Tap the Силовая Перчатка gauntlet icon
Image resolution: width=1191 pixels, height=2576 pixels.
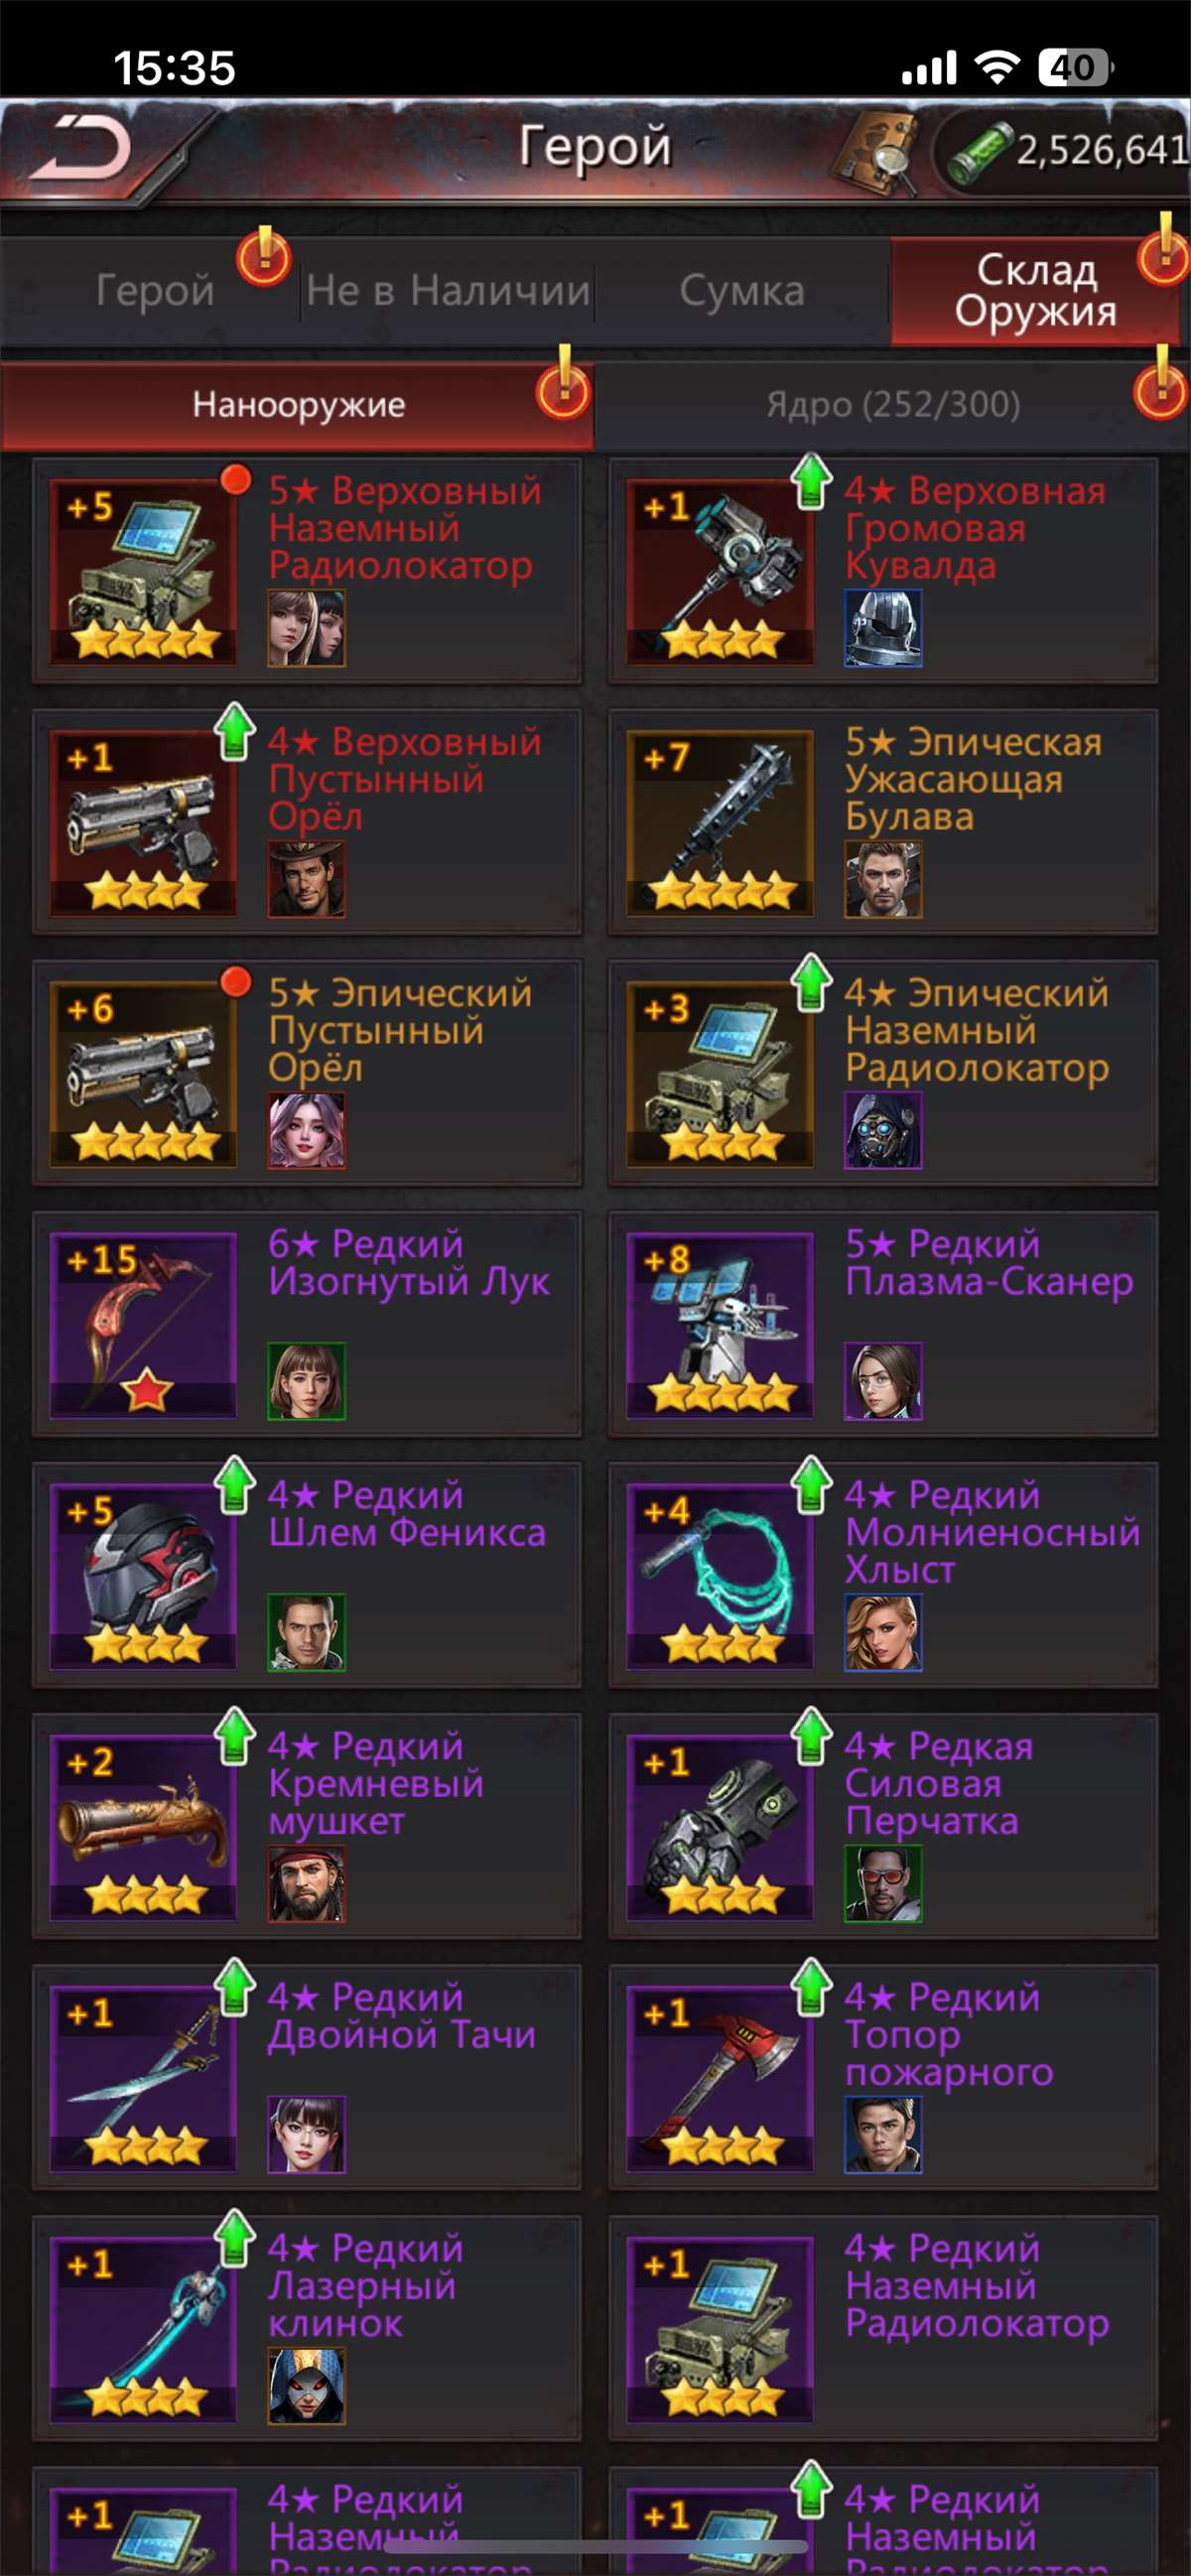point(720,1826)
